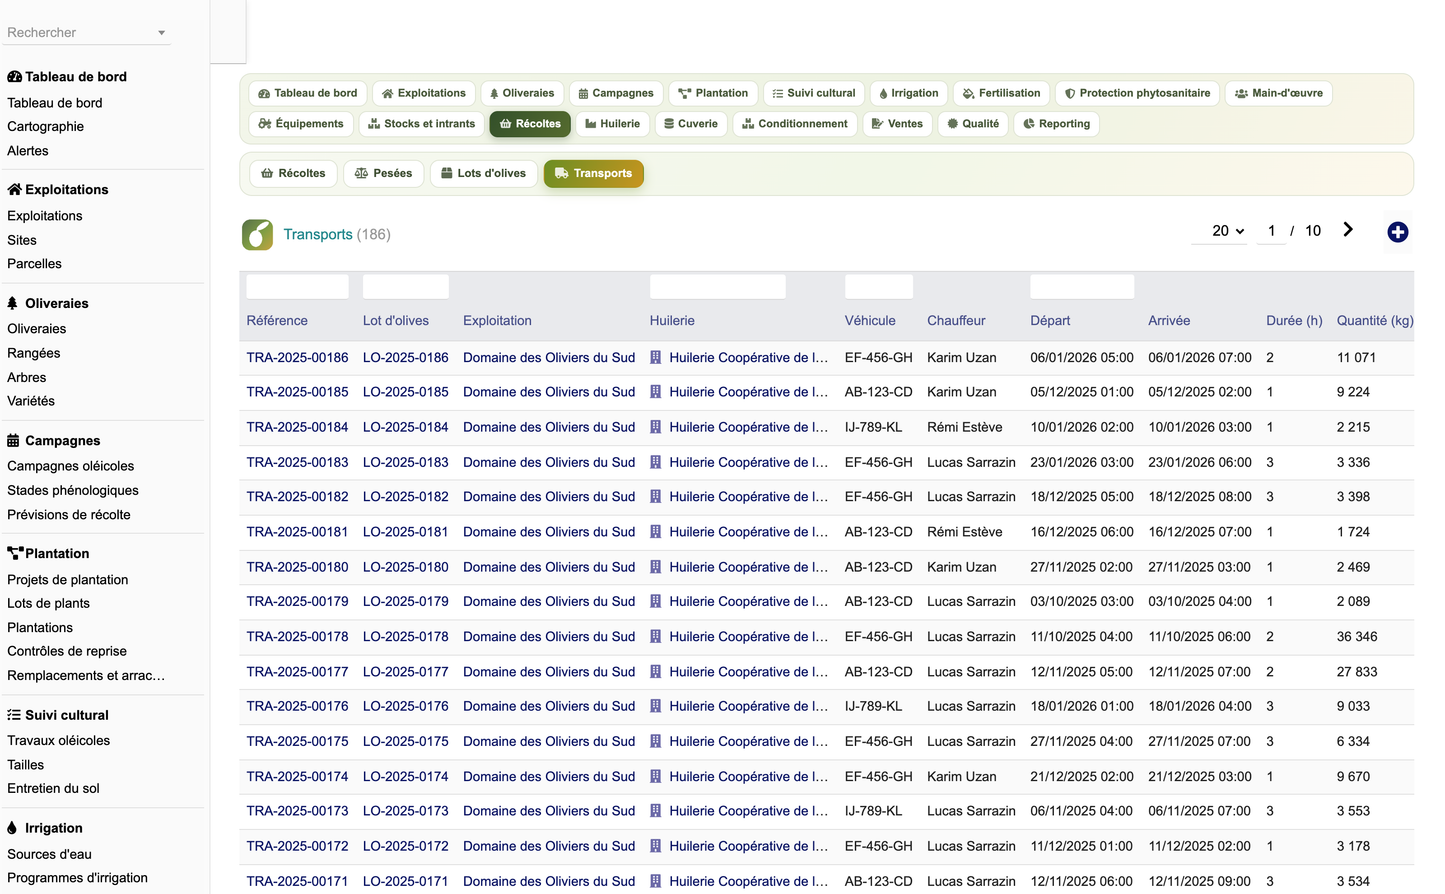Sort by Arrivée column header

click(x=1169, y=321)
